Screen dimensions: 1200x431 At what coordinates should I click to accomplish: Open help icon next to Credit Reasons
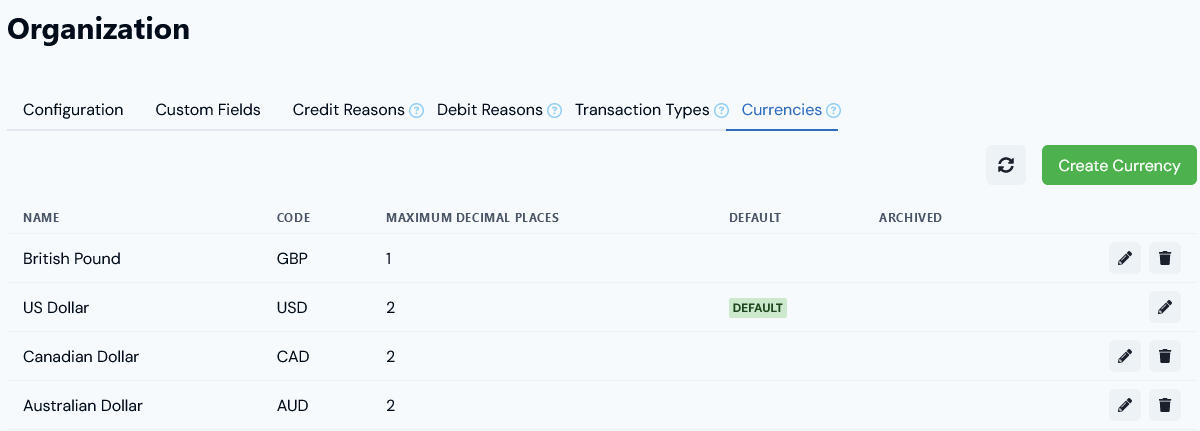point(416,110)
